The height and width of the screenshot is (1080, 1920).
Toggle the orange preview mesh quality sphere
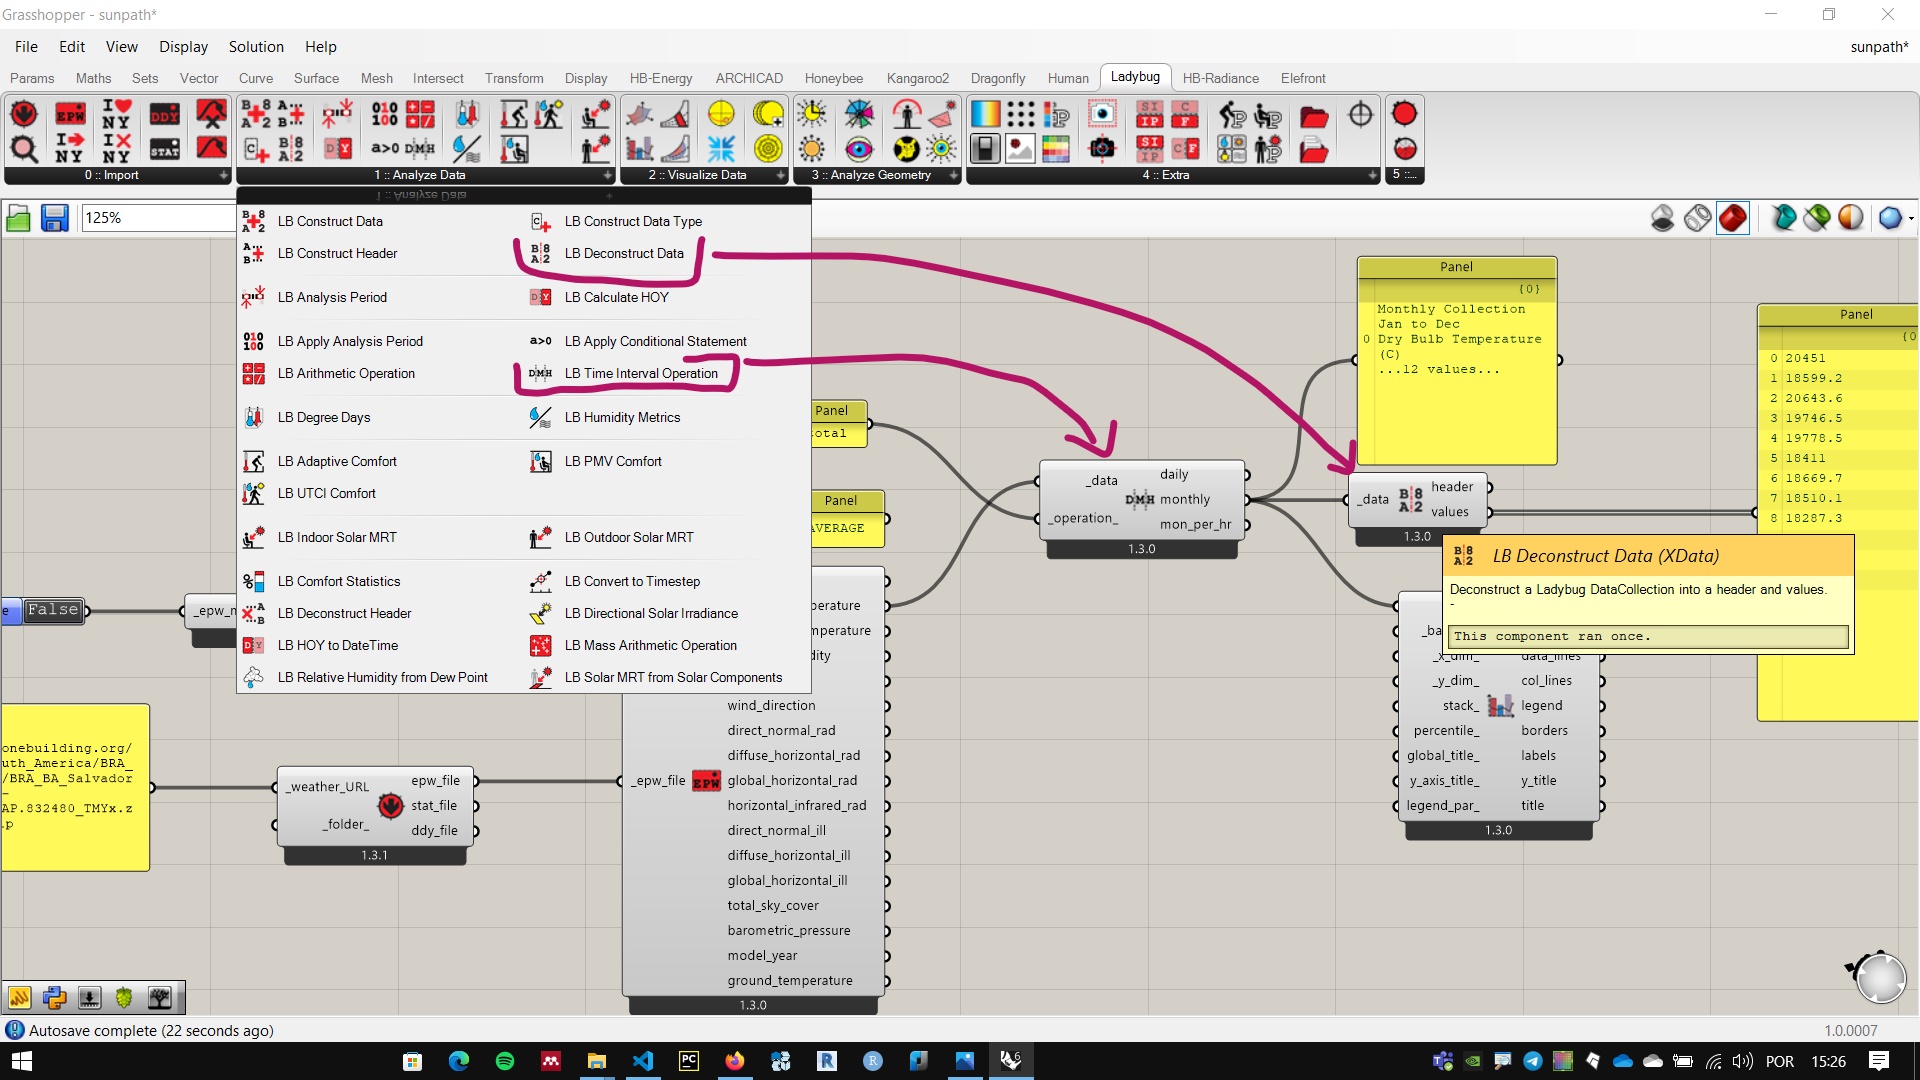pos(1851,218)
